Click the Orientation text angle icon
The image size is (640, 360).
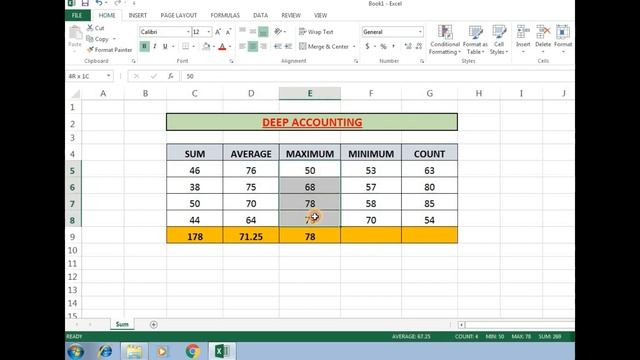pos(278,31)
